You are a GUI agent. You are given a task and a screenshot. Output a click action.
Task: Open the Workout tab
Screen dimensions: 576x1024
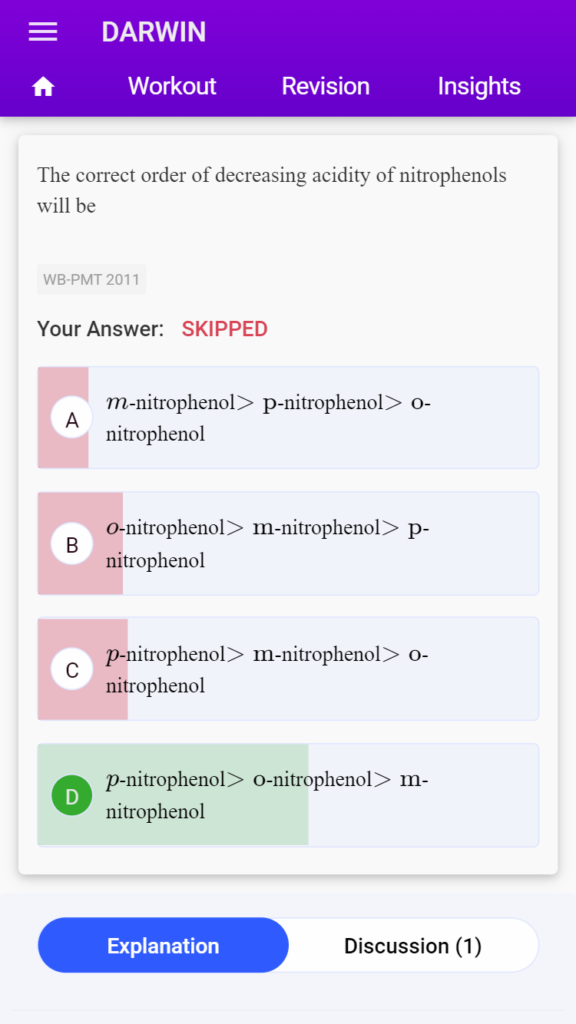172,86
